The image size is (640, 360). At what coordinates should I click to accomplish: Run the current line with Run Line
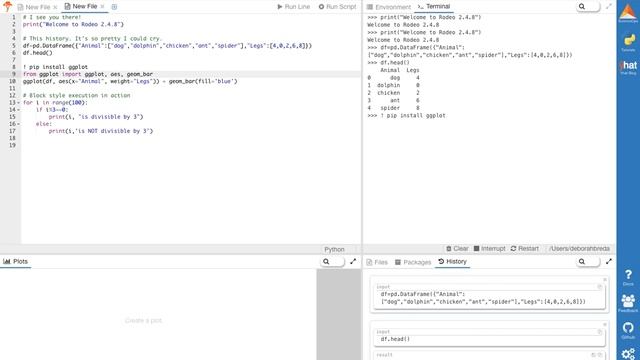(x=293, y=7)
